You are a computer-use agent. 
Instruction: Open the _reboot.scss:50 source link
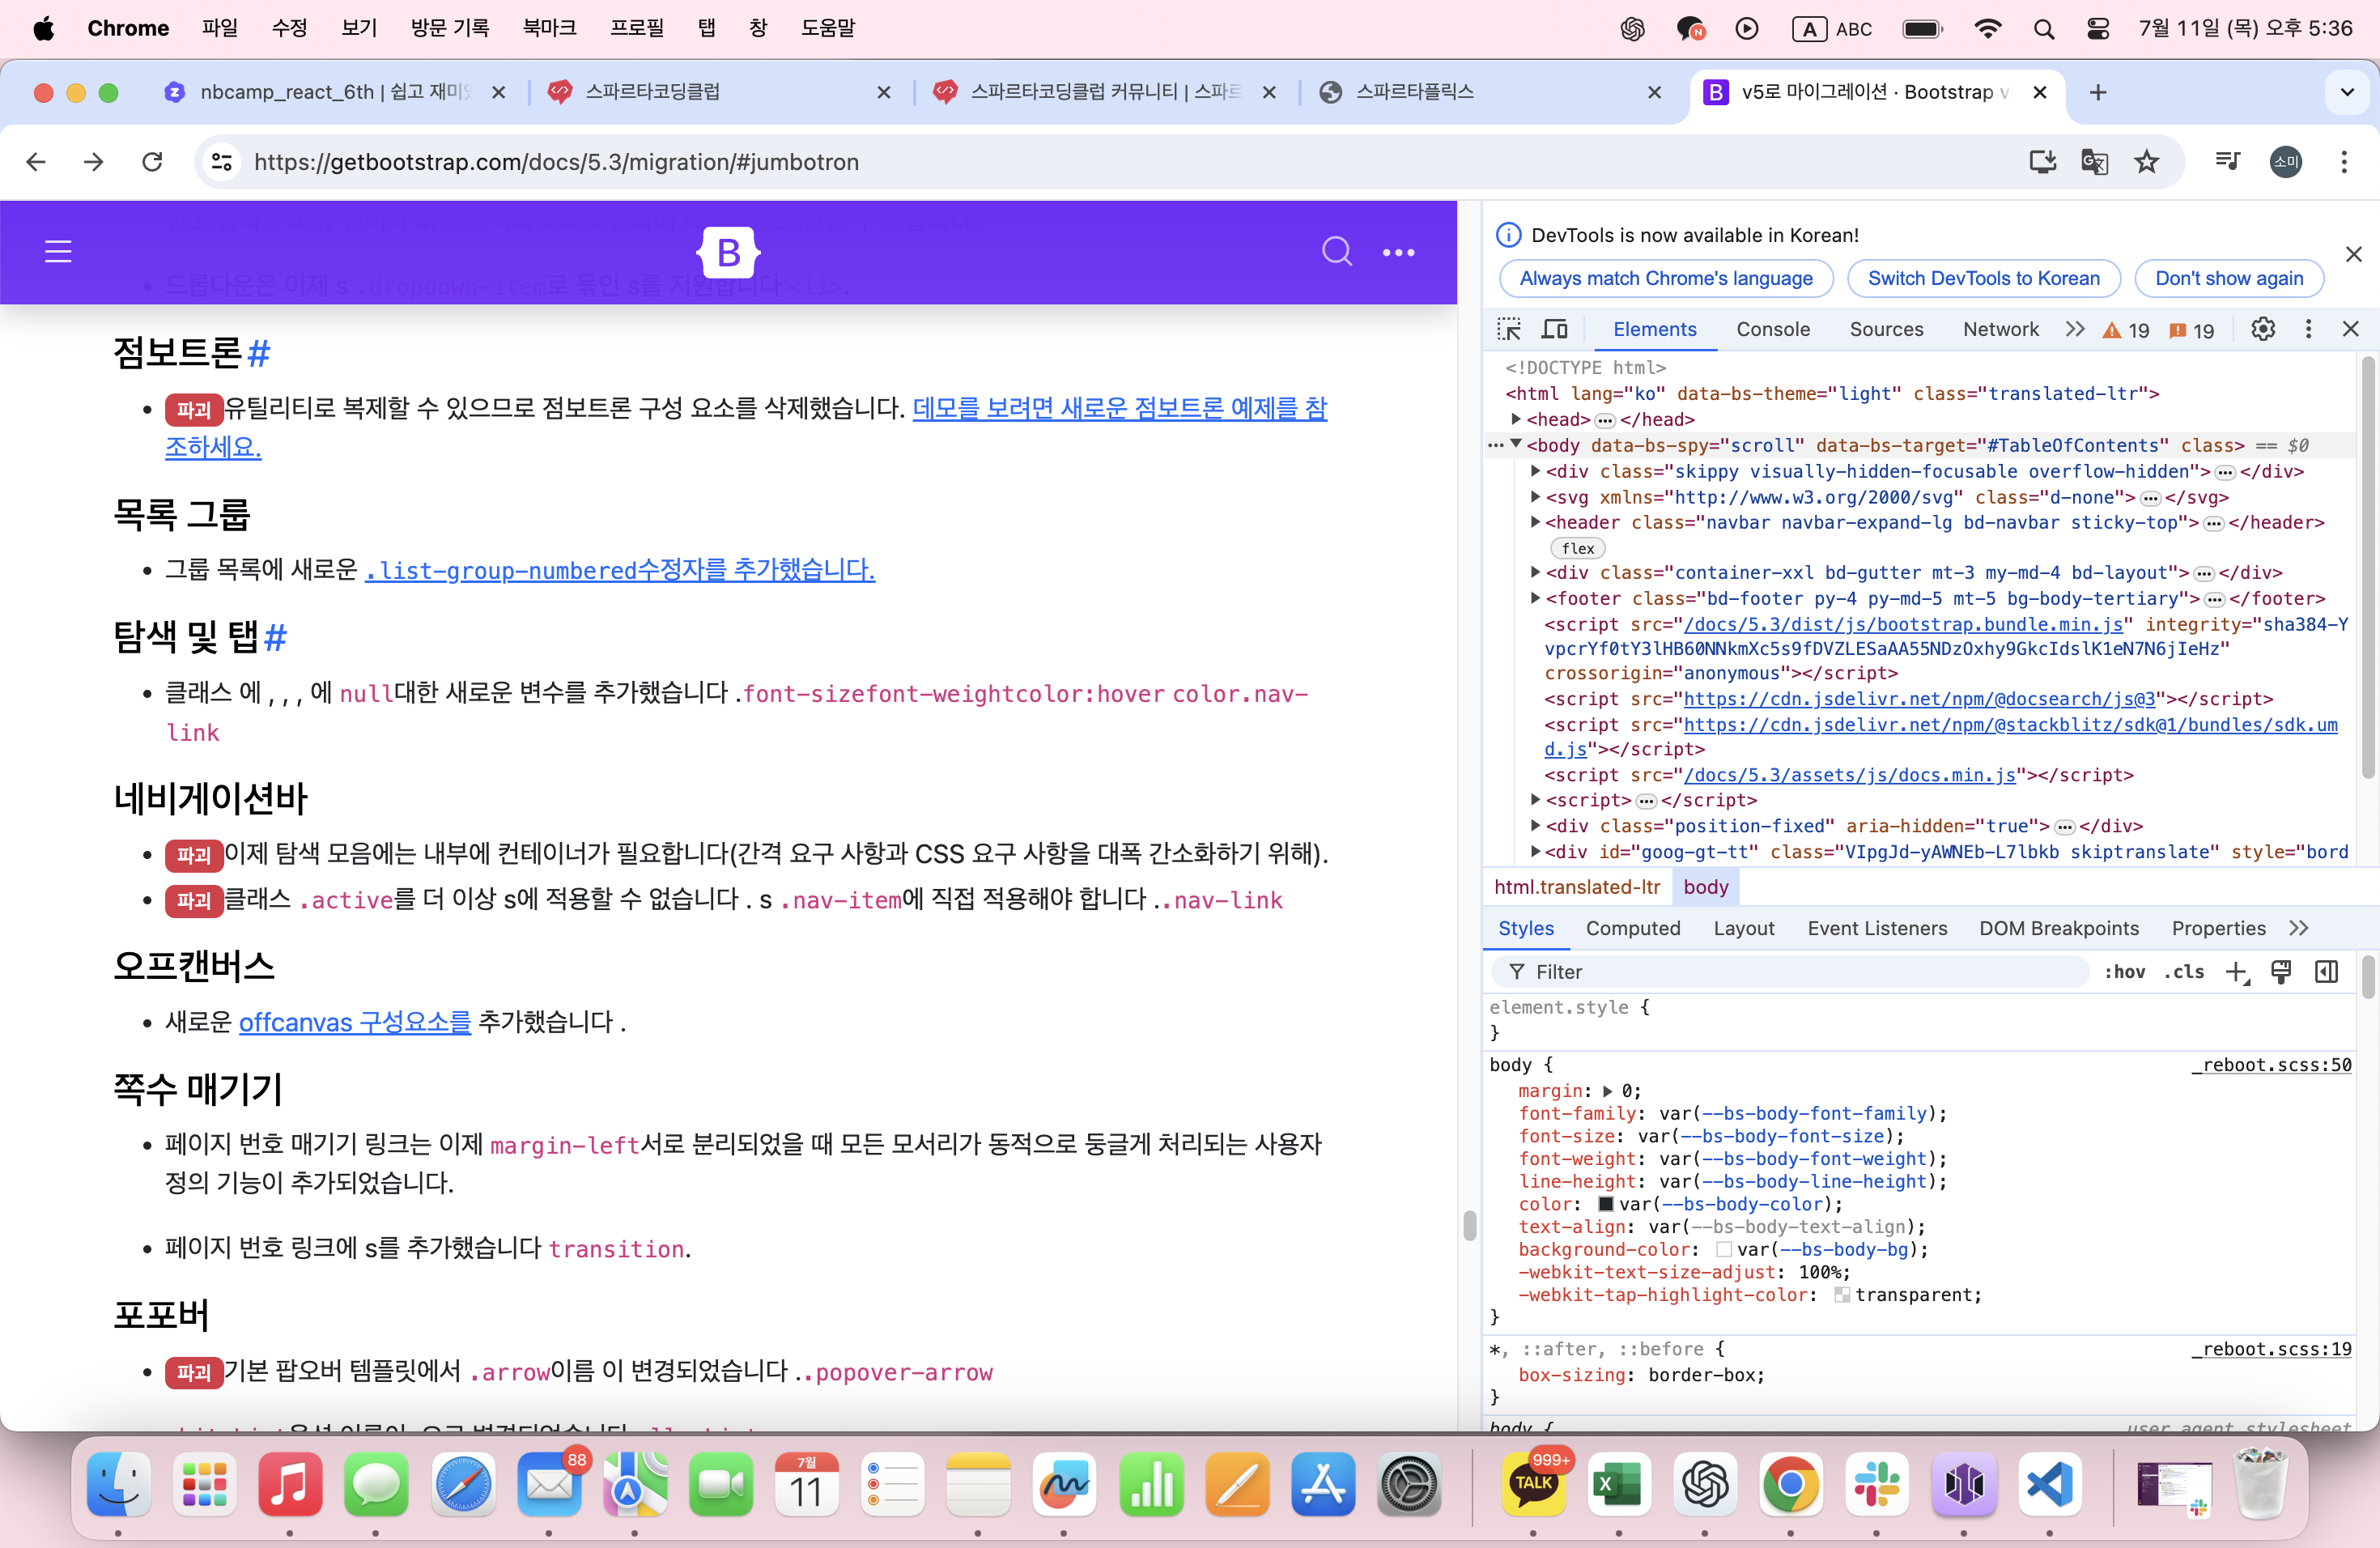pos(2271,1065)
